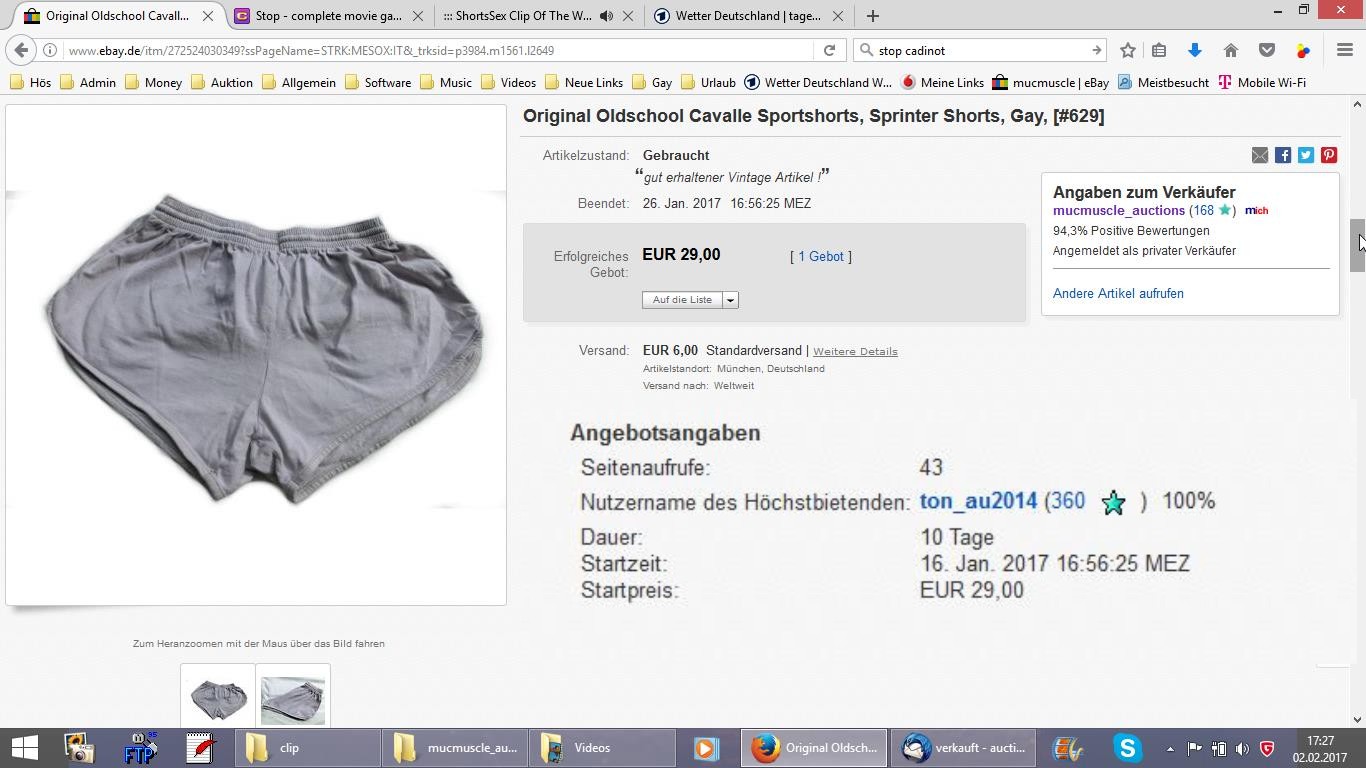Expand the 'Auf die Liste' dropdown arrow
This screenshot has height=768, width=1366.
[x=731, y=300]
